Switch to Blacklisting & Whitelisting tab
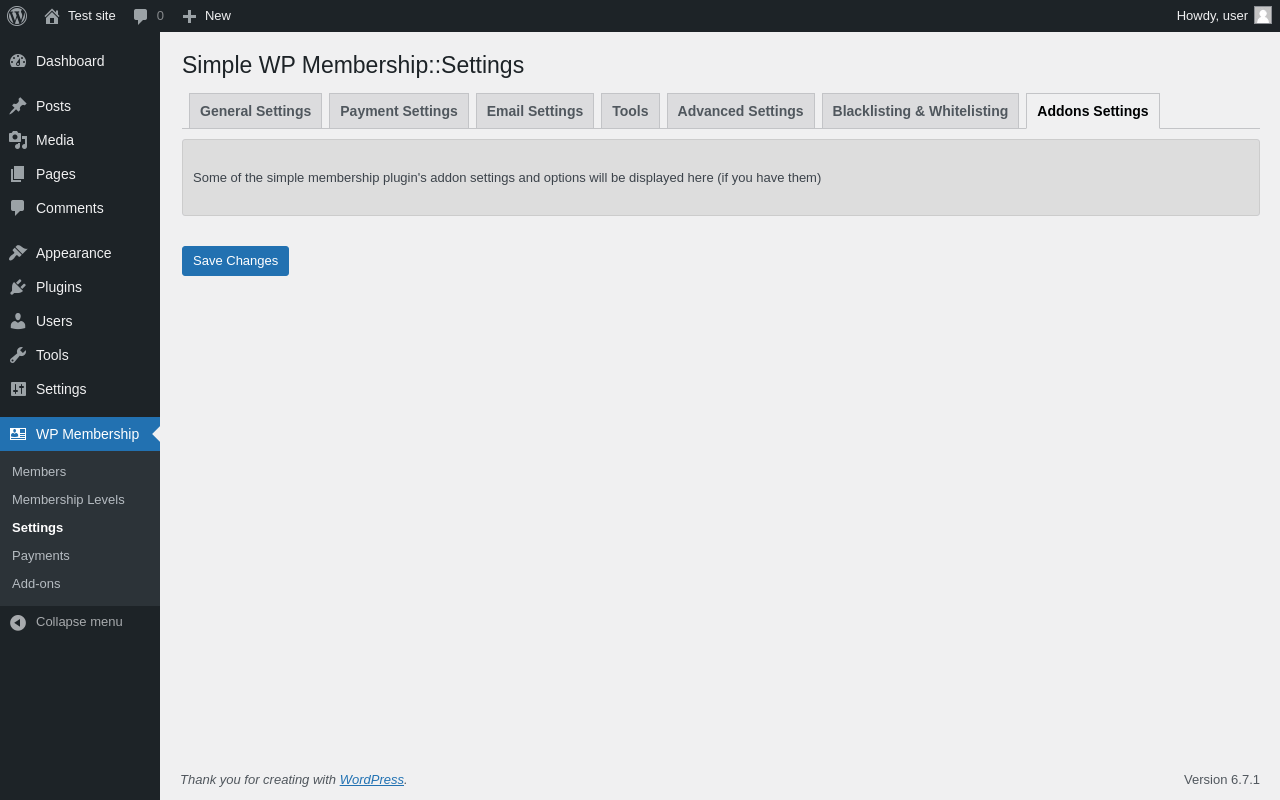1280x800 pixels. [920, 111]
